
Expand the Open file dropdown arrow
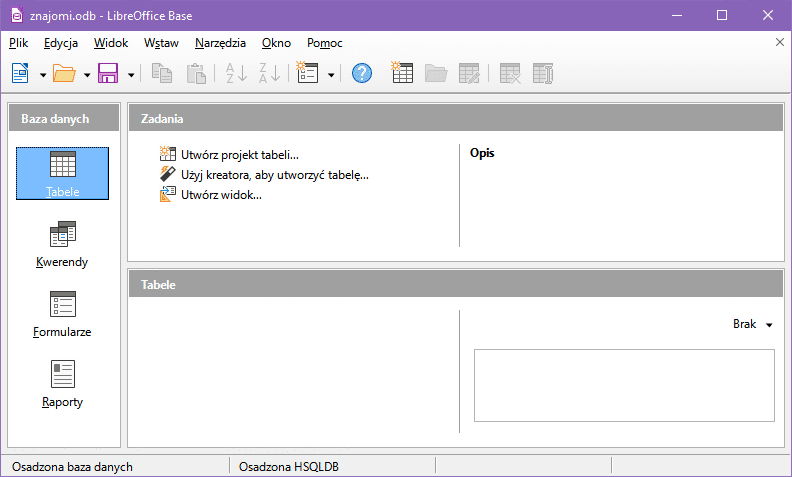pos(87,74)
